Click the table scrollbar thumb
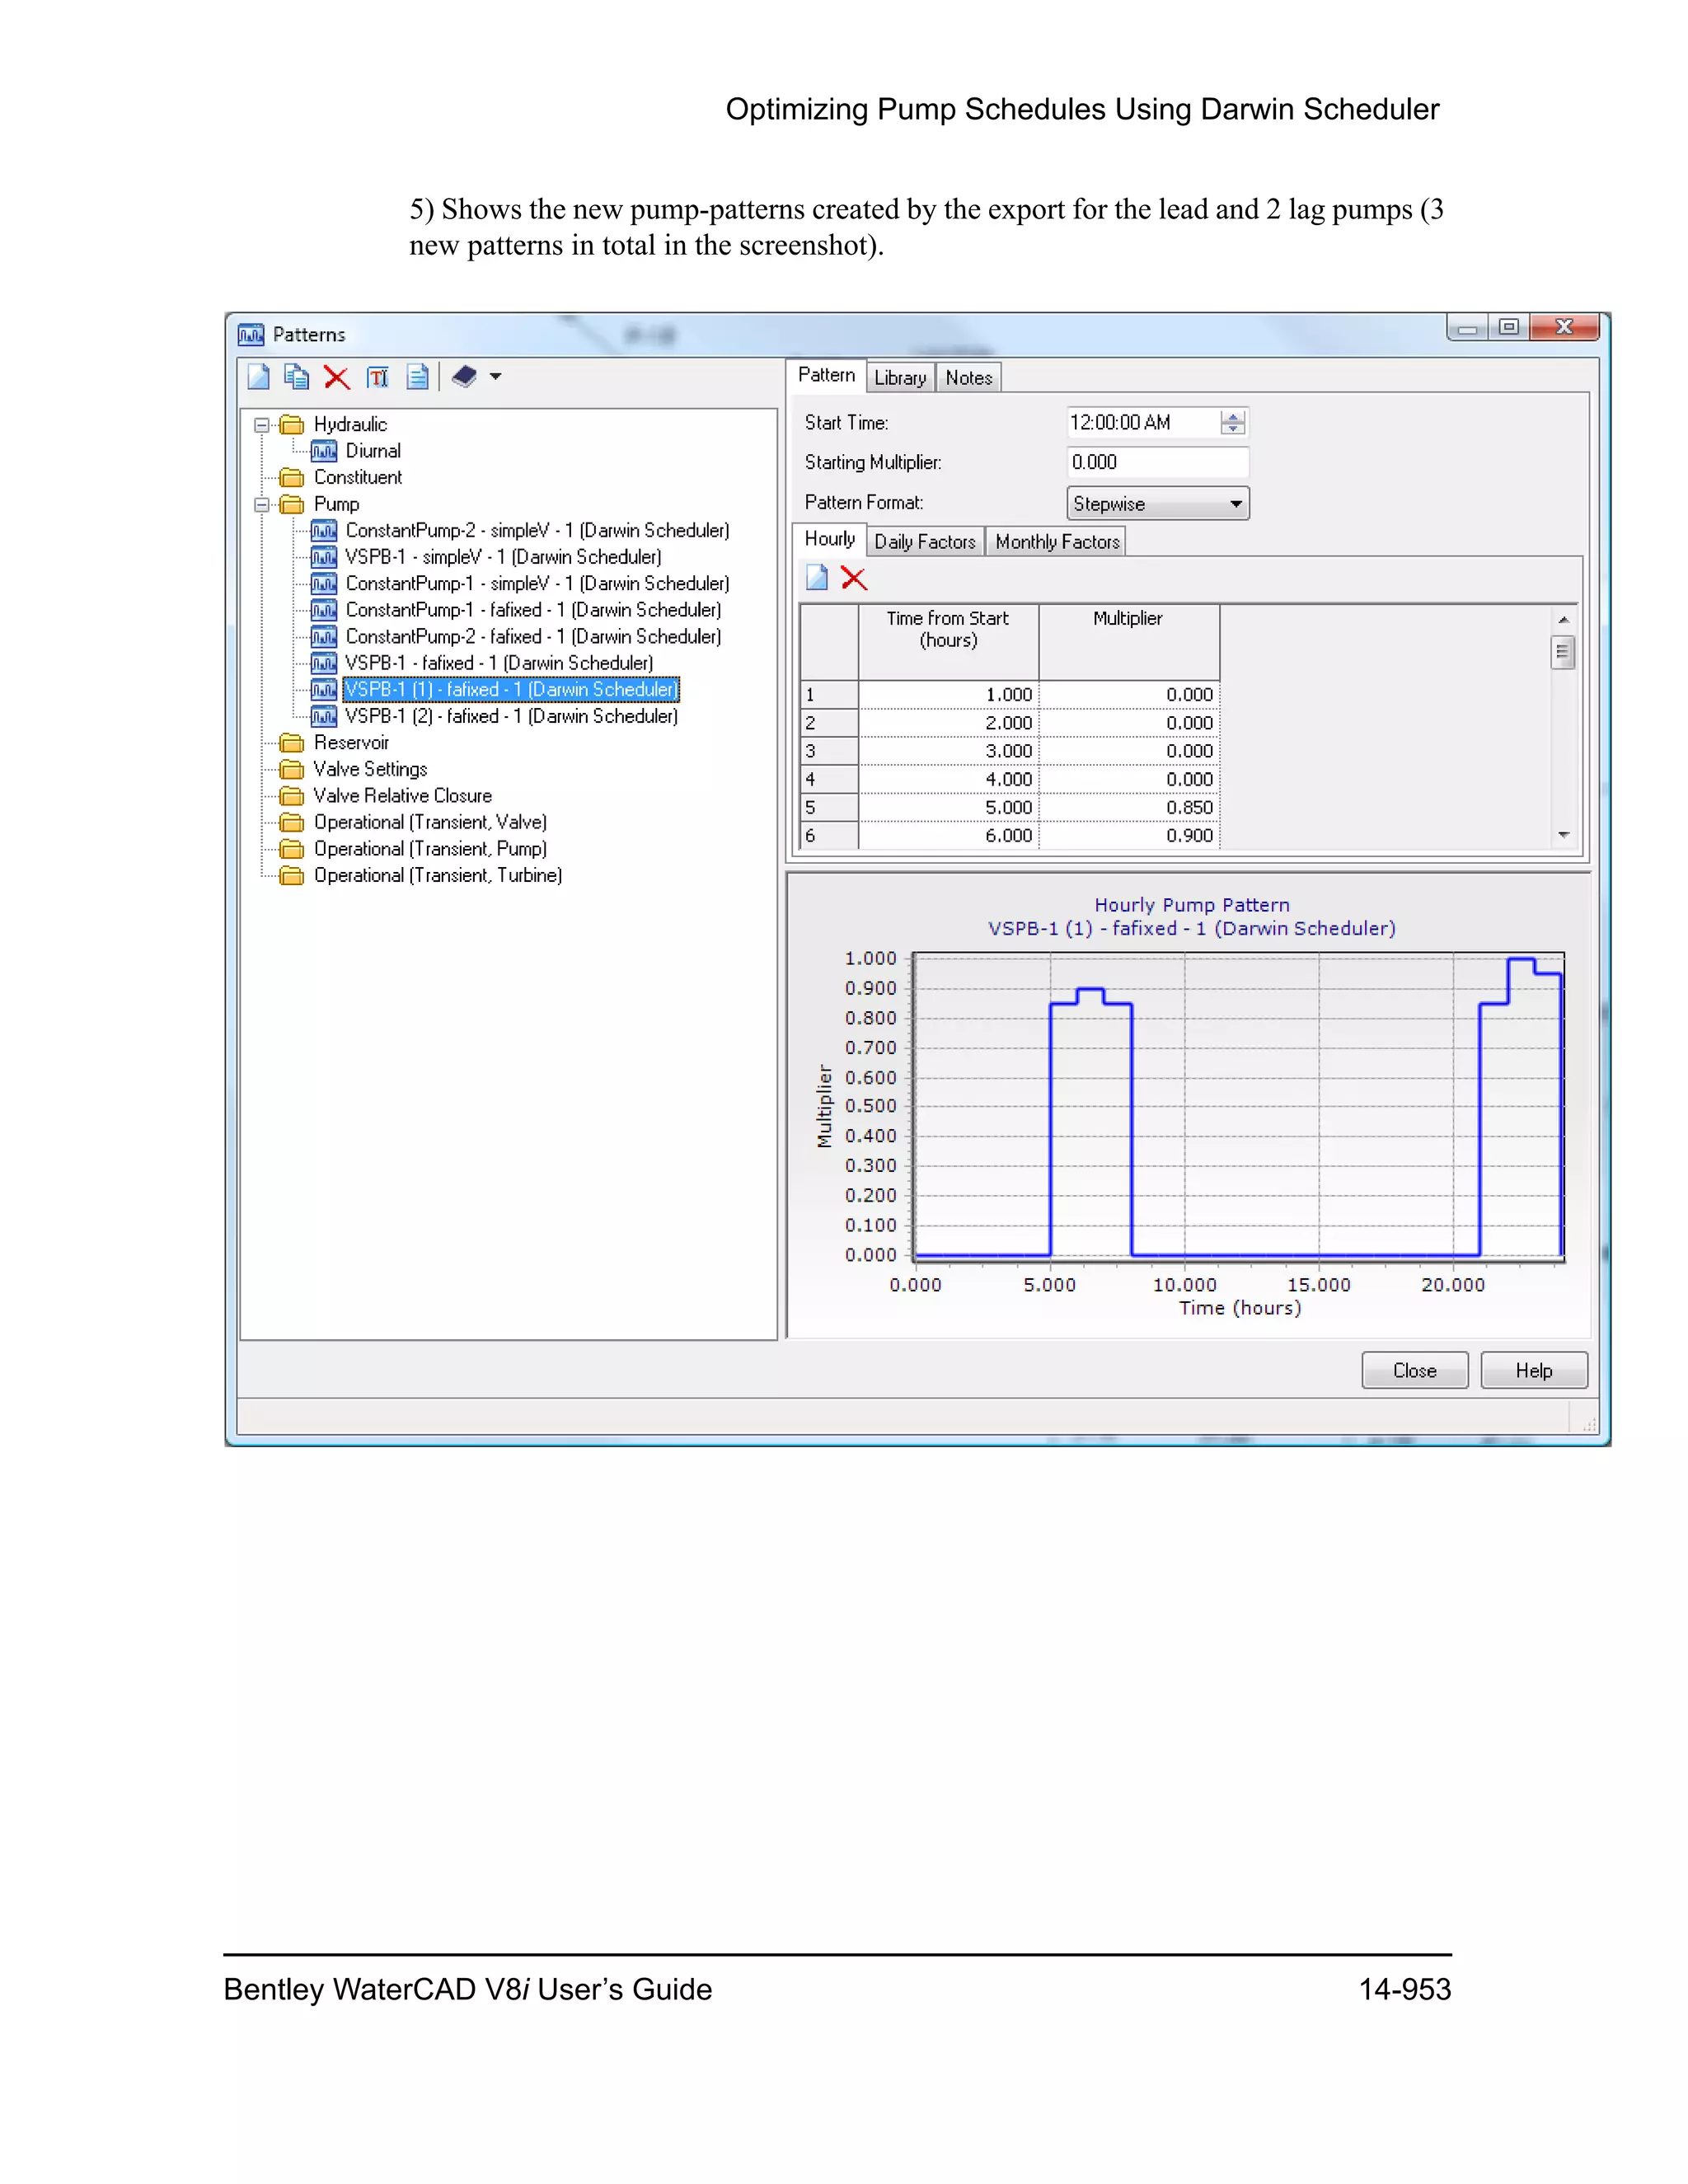This screenshot has width=1688, height=2184. pyautogui.click(x=1563, y=653)
